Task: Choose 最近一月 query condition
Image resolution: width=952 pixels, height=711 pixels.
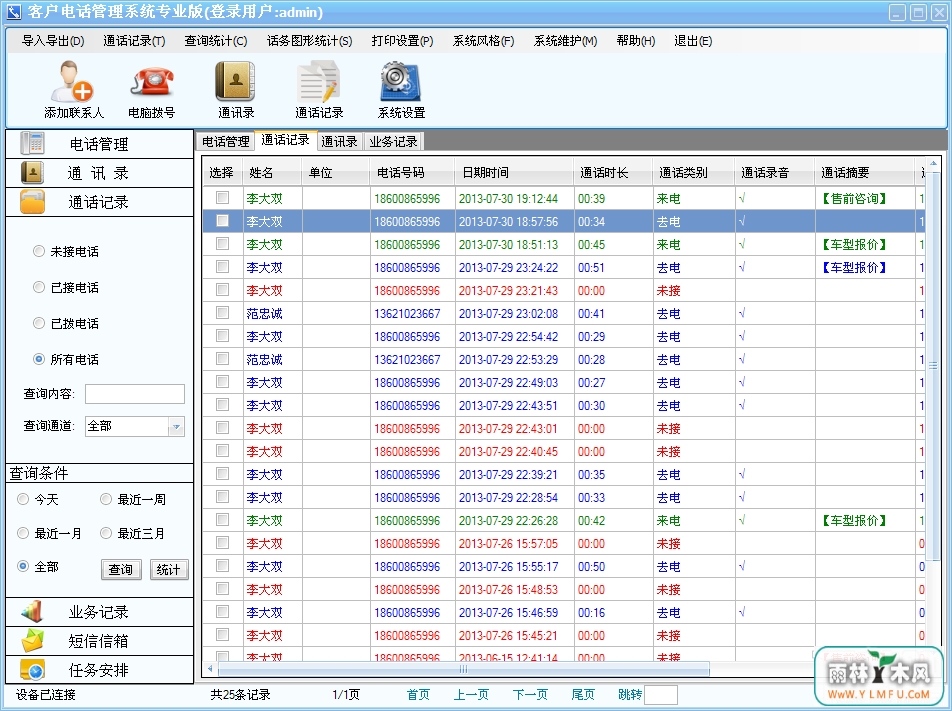Action: point(22,533)
